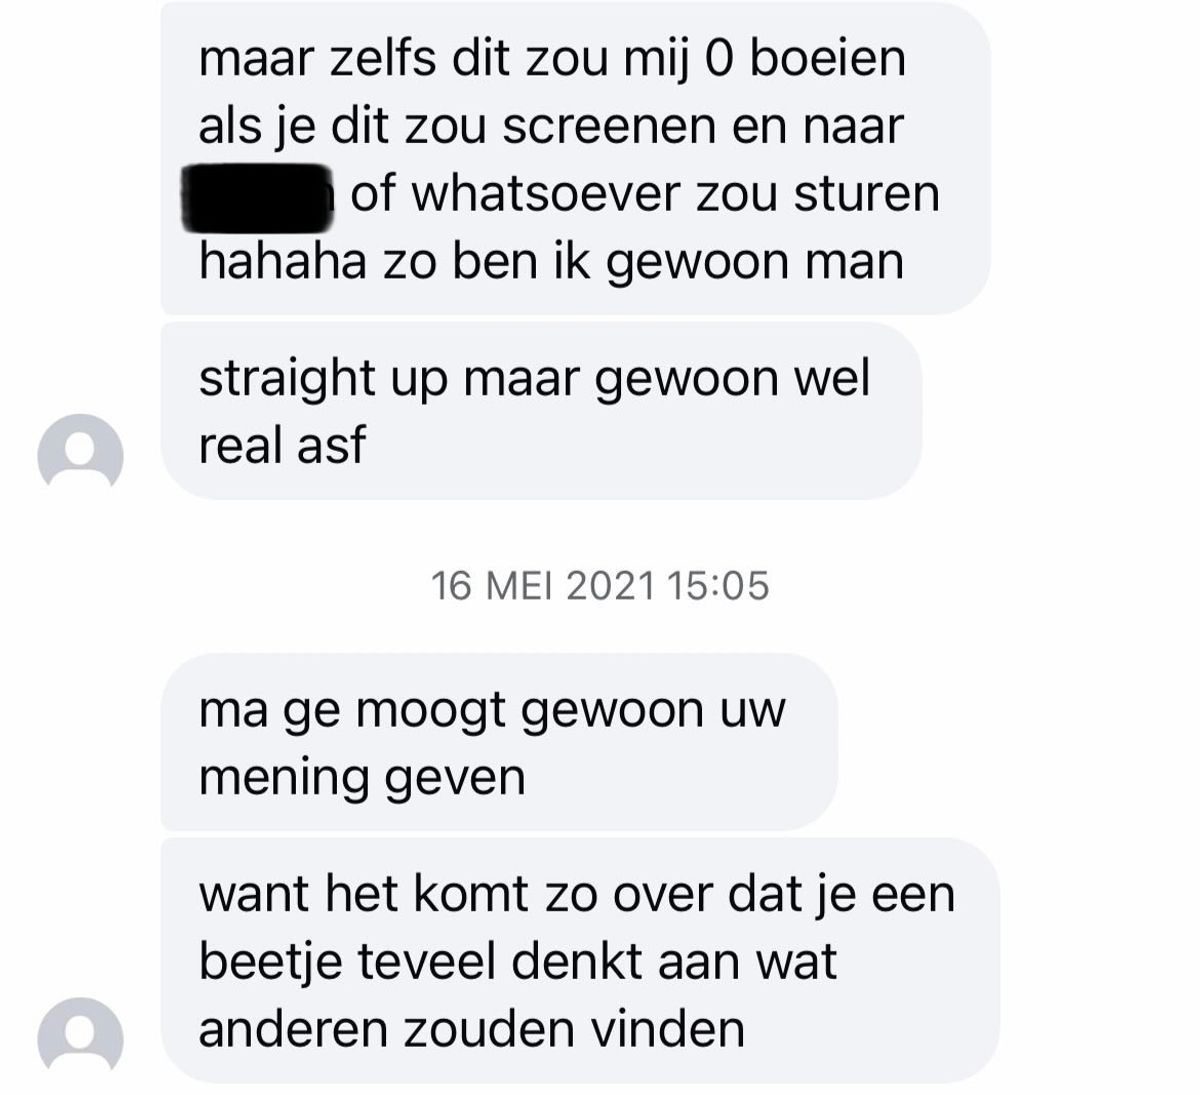Select the 'ma ge moogt gewoon' bubble

click(x=499, y=742)
